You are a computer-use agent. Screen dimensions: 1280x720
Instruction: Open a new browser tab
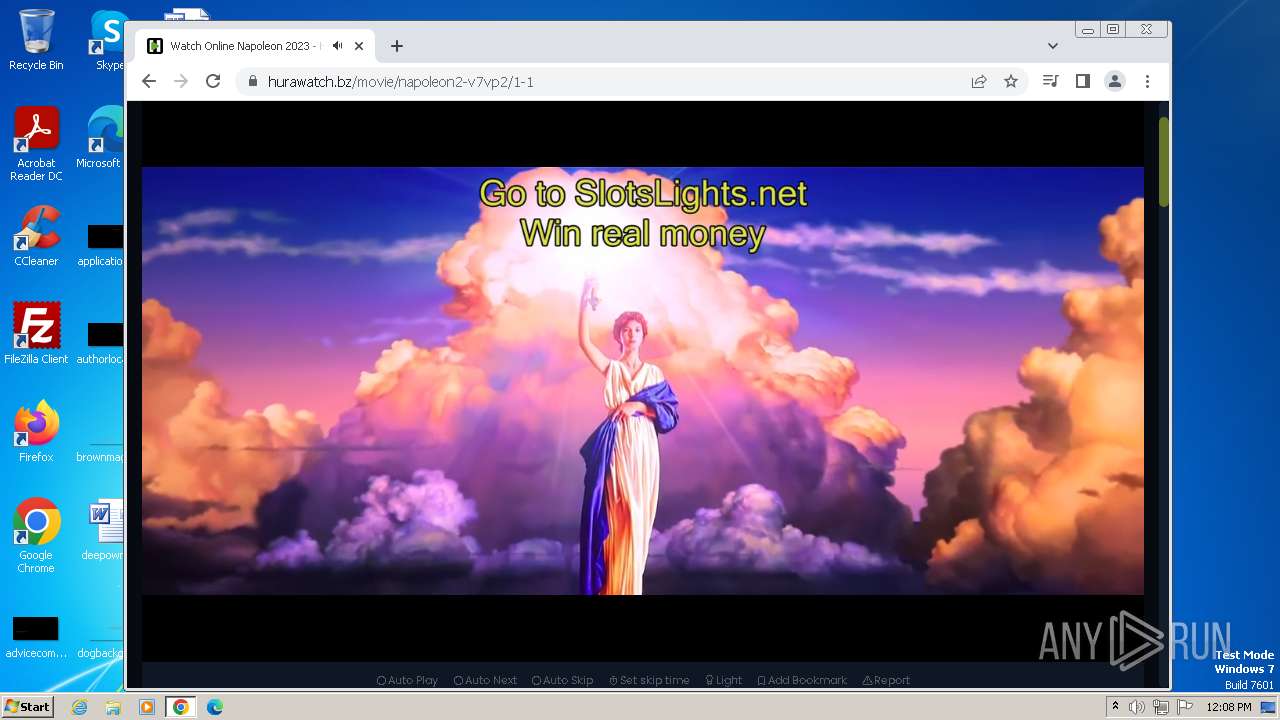(397, 46)
